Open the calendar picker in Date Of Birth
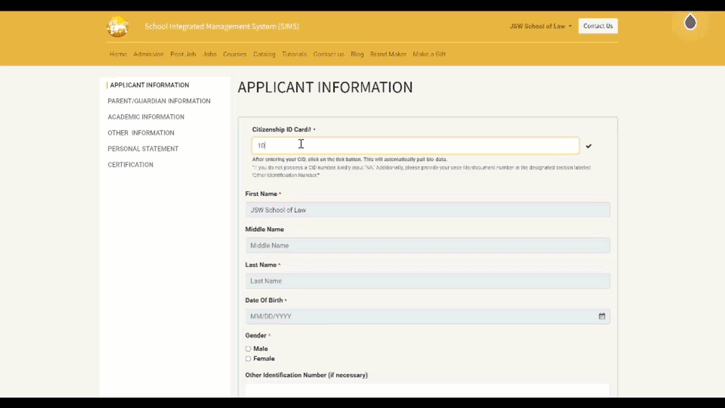The height and width of the screenshot is (408, 725). click(x=602, y=316)
